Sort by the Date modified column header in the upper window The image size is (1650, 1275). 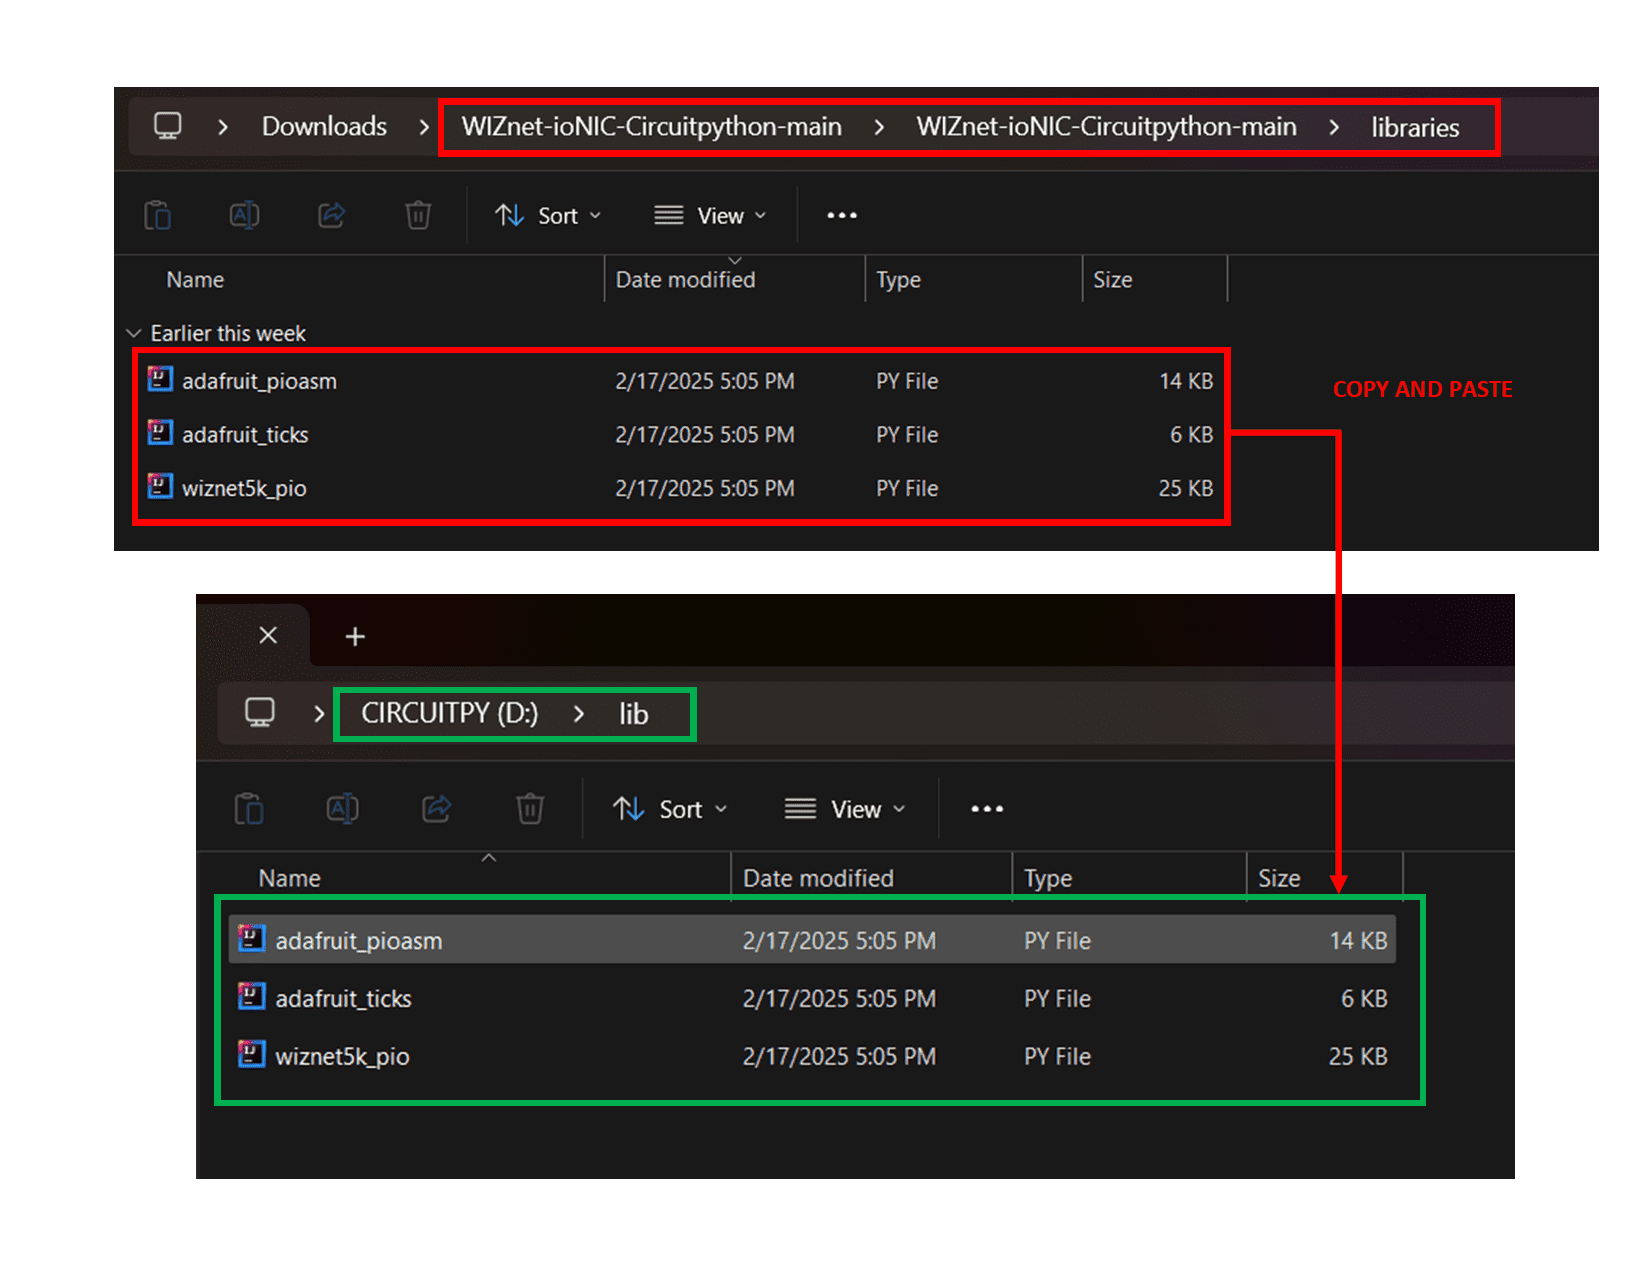click(x=685, y=280)
